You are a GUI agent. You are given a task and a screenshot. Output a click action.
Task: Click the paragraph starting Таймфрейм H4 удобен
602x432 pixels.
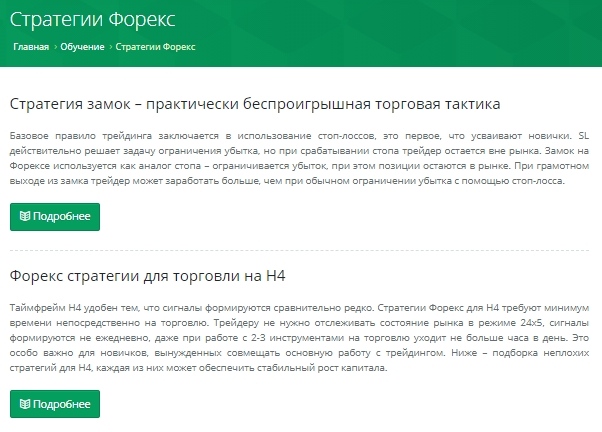[299, 338]
